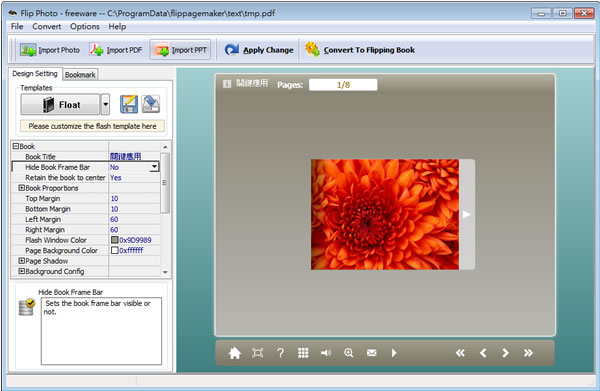Click the email envelope icon
Image resolution: width=600 pixels, height=391 pixels.
[372, 353]
